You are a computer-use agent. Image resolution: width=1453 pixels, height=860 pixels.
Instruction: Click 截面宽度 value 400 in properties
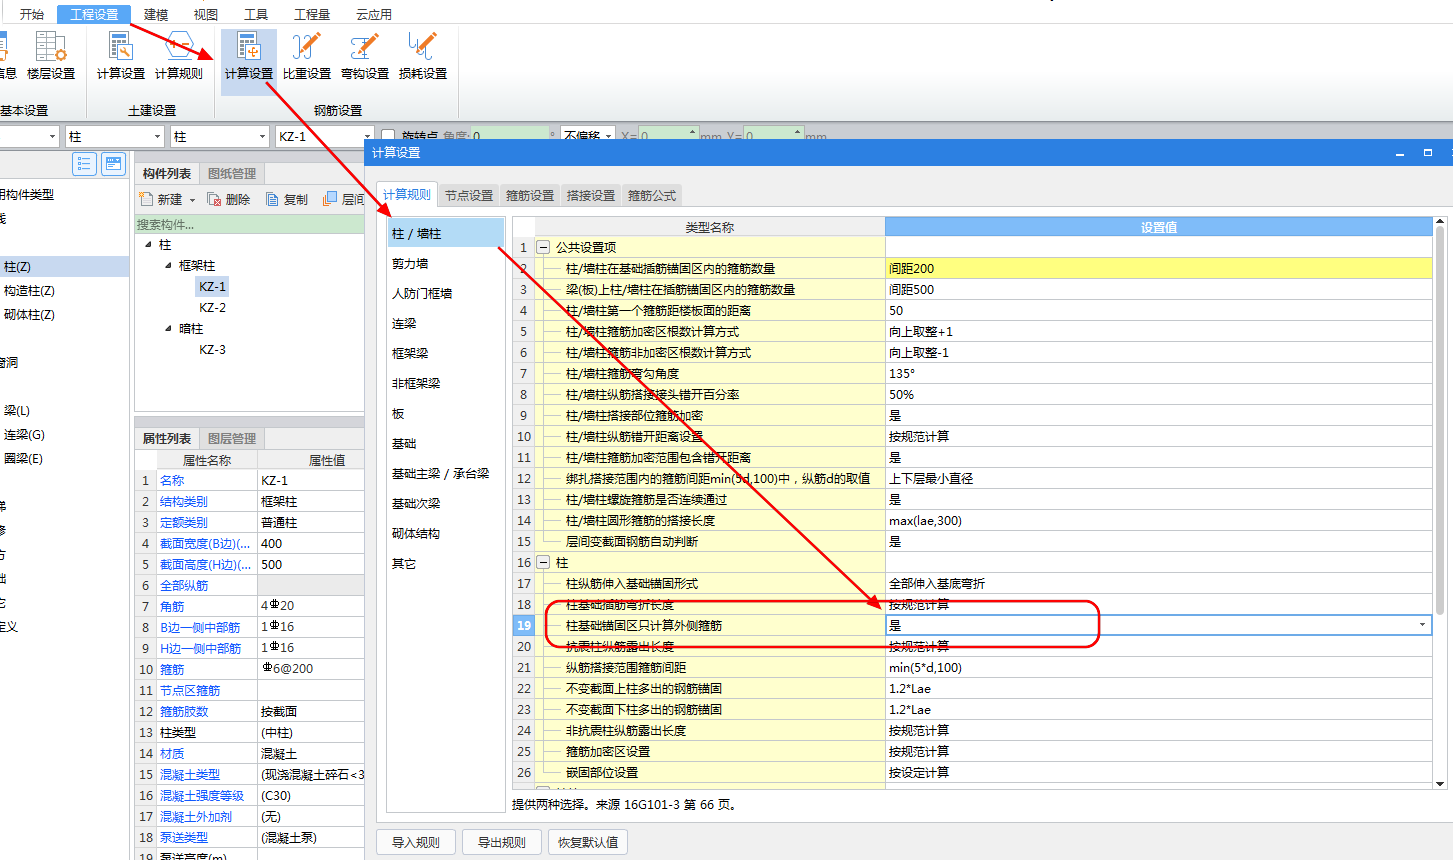coord(311,544)
